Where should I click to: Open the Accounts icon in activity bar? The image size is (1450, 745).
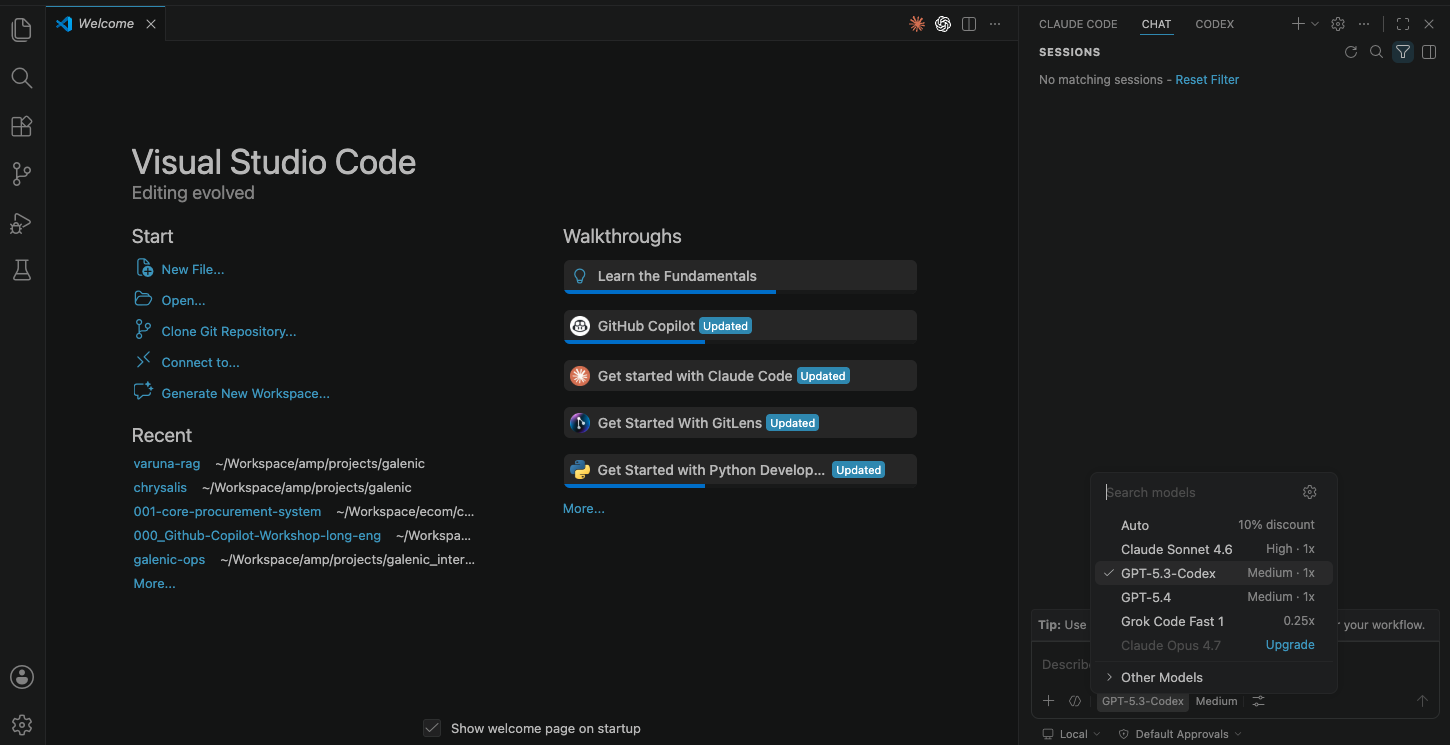(x=22, y=677)
